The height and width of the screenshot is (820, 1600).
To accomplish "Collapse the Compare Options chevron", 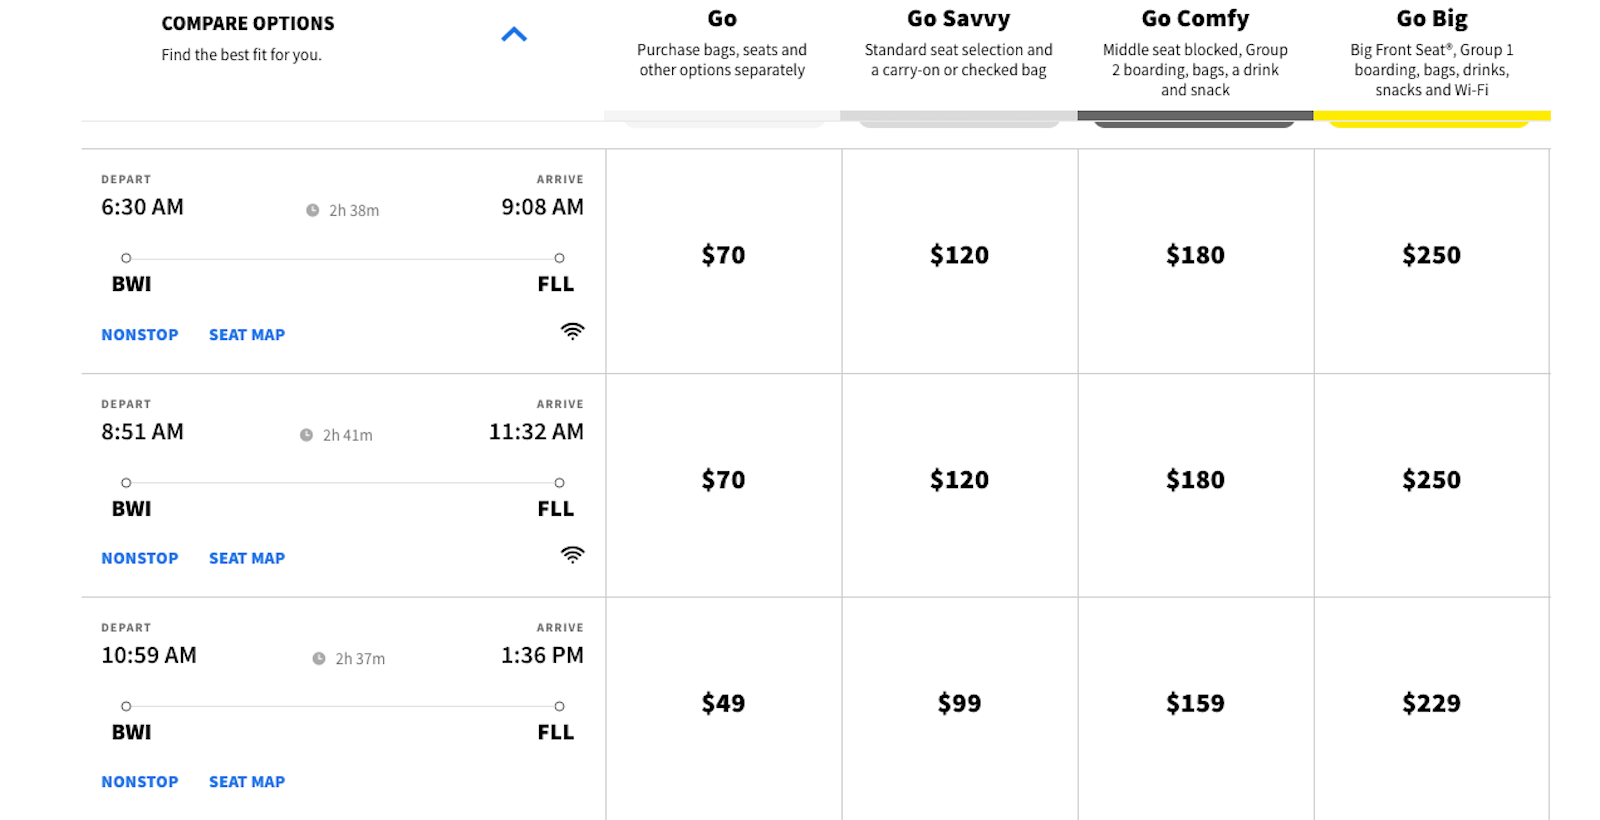I will 513,35.
